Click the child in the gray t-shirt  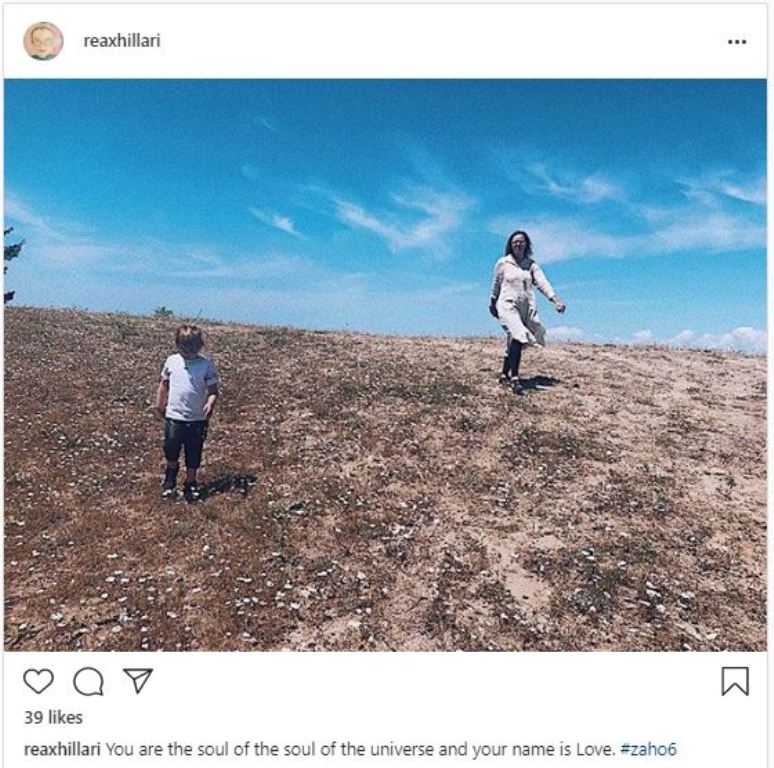tap(187, 413)
